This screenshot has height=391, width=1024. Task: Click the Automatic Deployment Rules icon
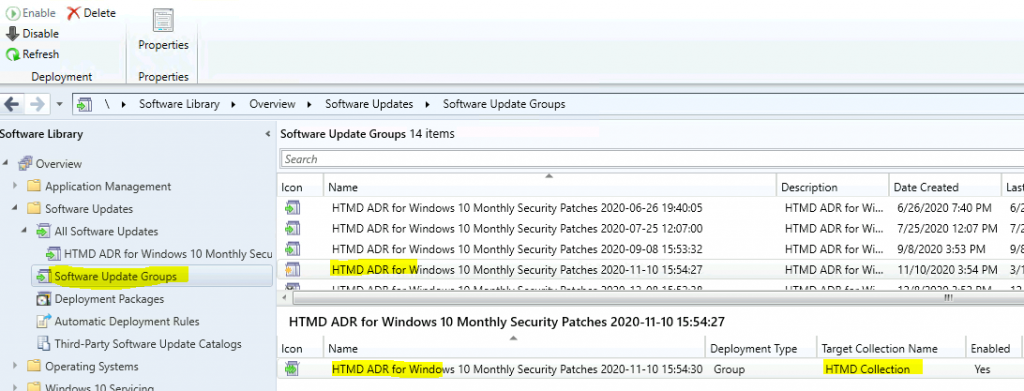(43, 321)
